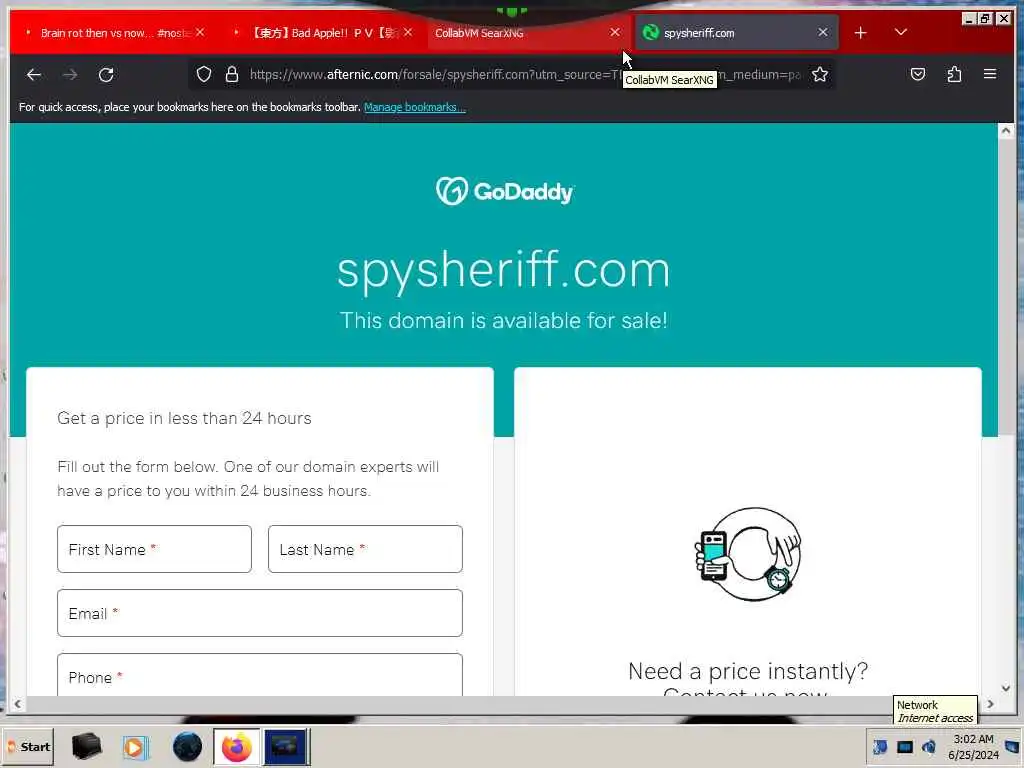Click the horizontal scroll right arrow

[x=991, y=704]
